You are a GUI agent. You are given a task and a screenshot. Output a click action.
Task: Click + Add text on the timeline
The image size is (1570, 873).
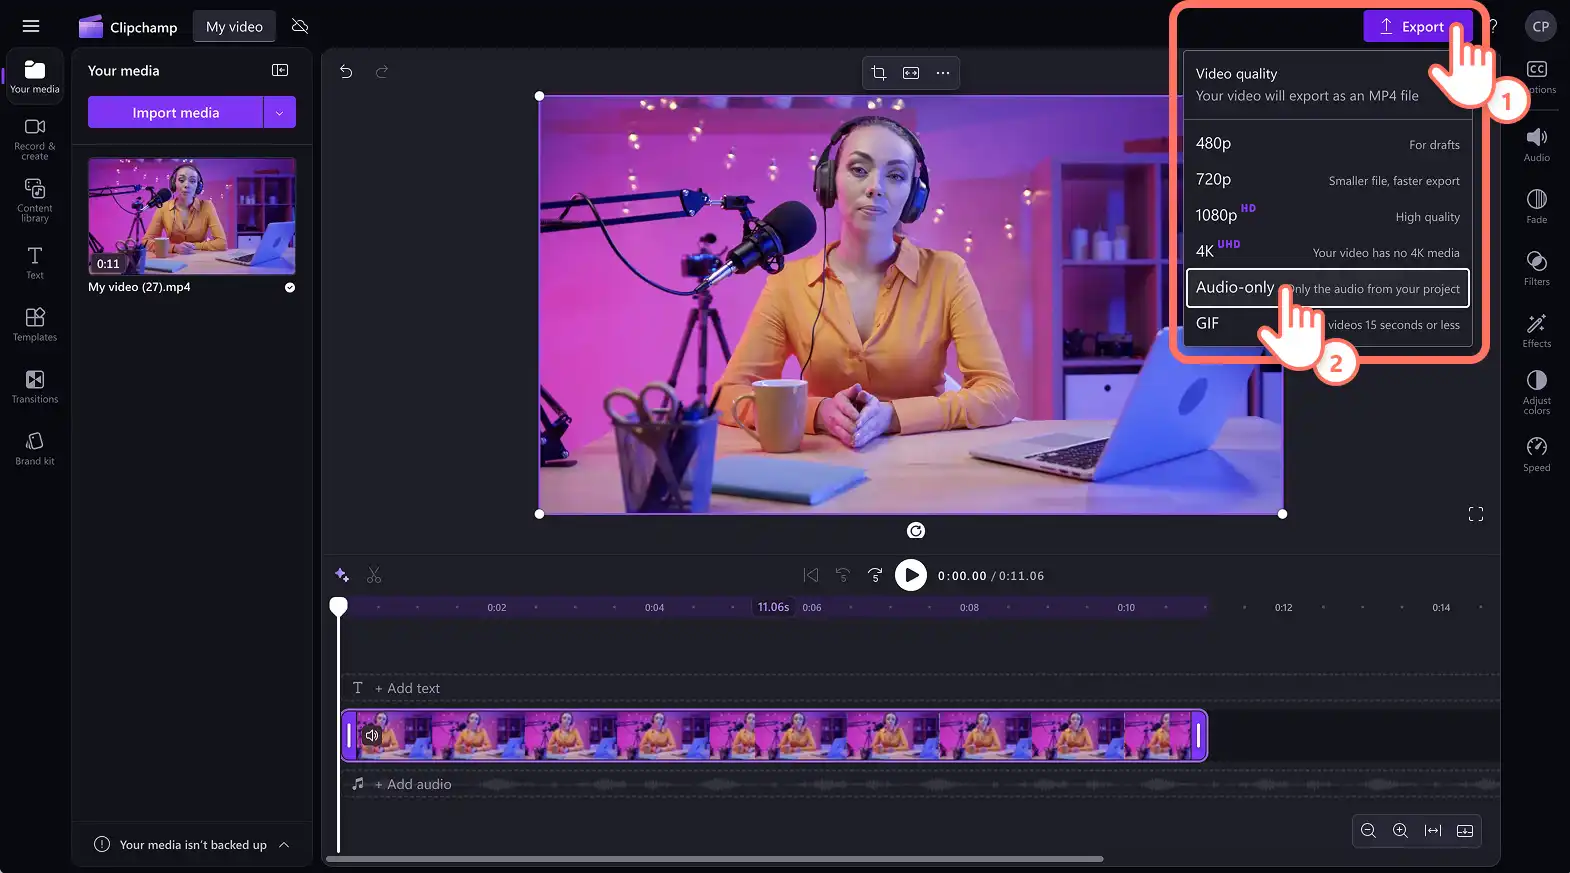coord(407,688)
